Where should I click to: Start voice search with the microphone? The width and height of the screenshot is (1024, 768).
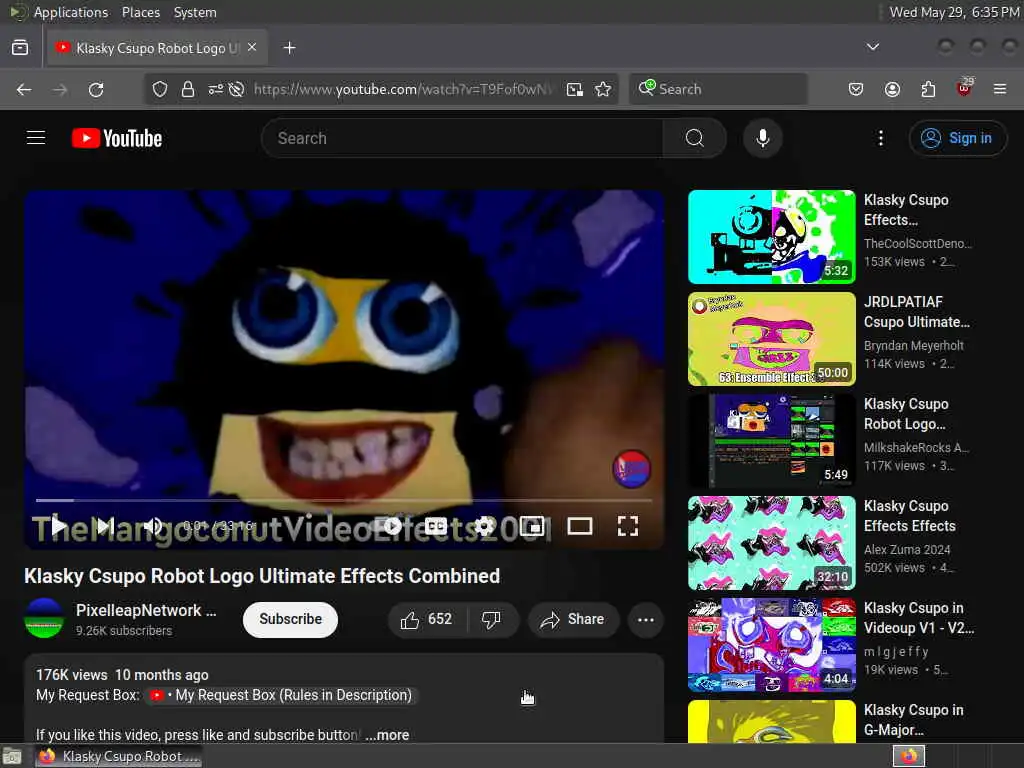click(x=762, y=138)
